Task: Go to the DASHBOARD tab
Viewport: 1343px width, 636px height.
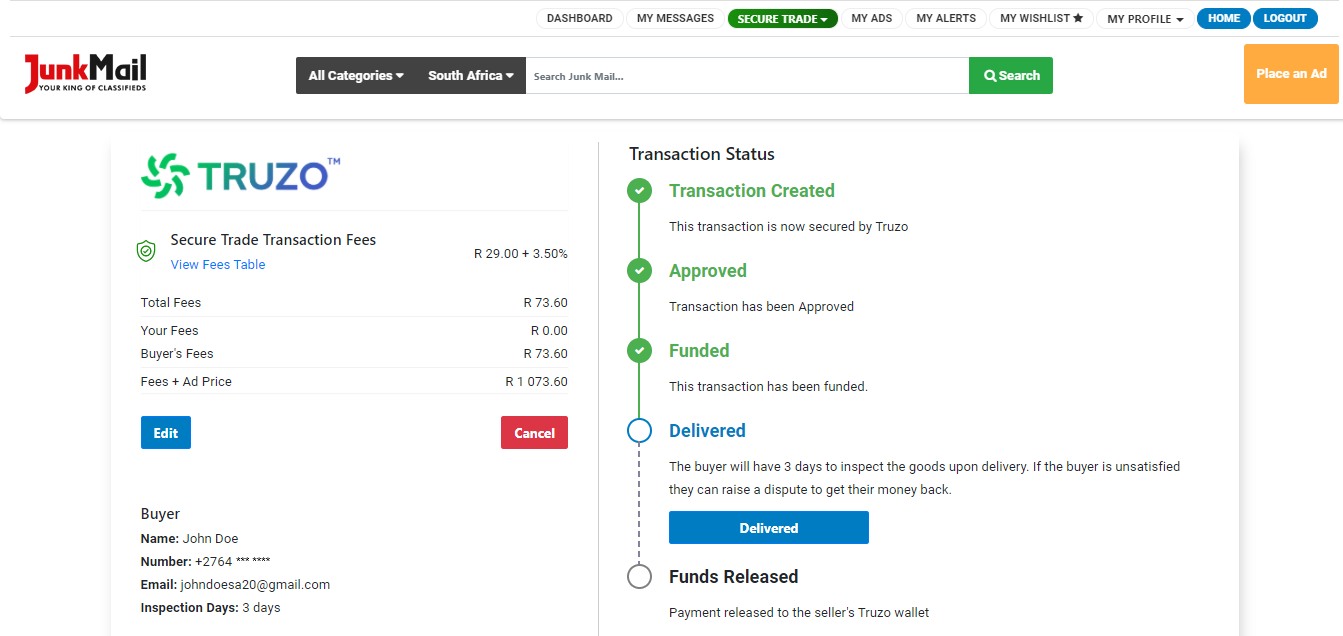Action: pos(579,17)
